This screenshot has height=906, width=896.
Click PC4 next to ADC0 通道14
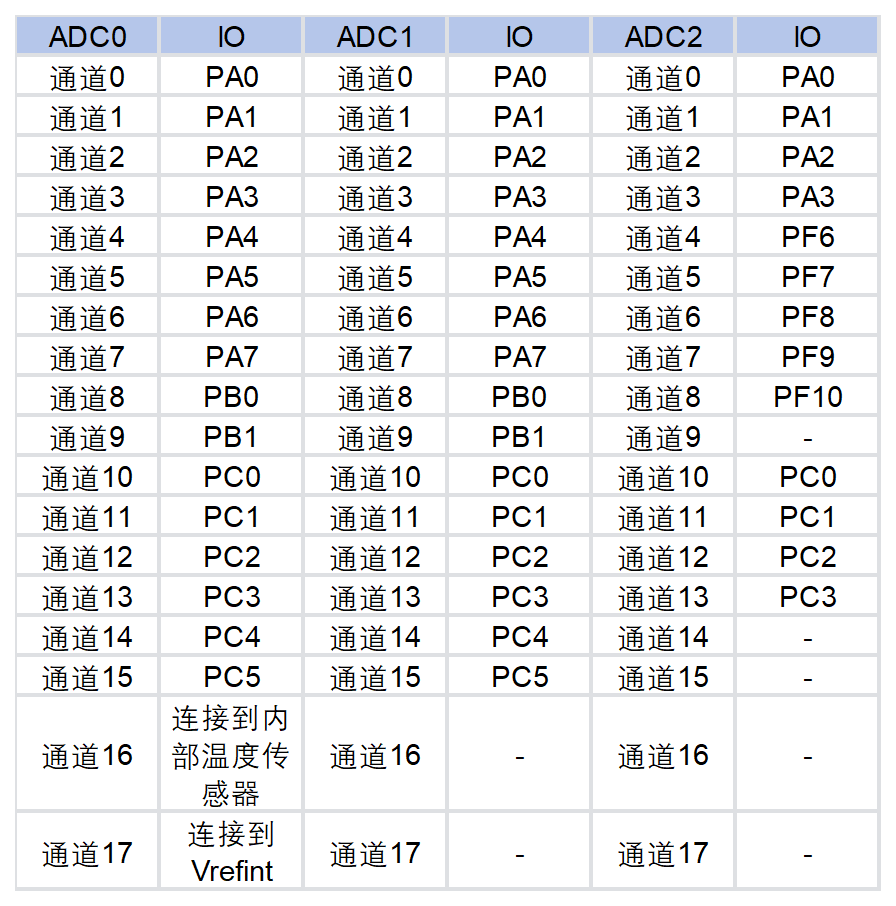(231, 636)
